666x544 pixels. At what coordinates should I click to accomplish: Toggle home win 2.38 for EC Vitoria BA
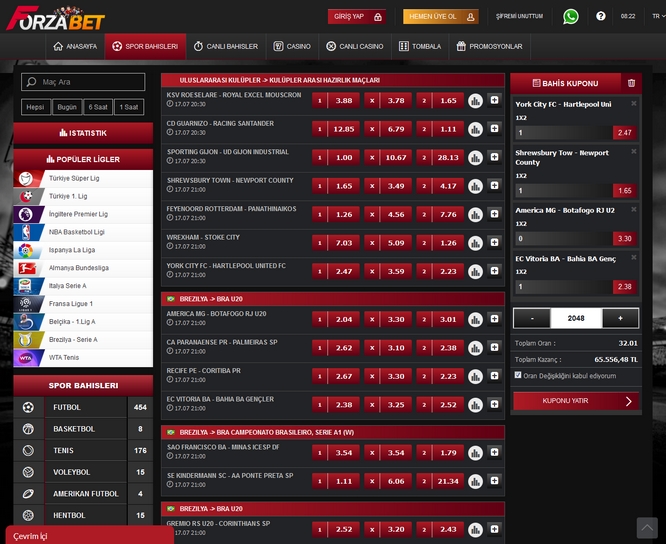[336, 405]
